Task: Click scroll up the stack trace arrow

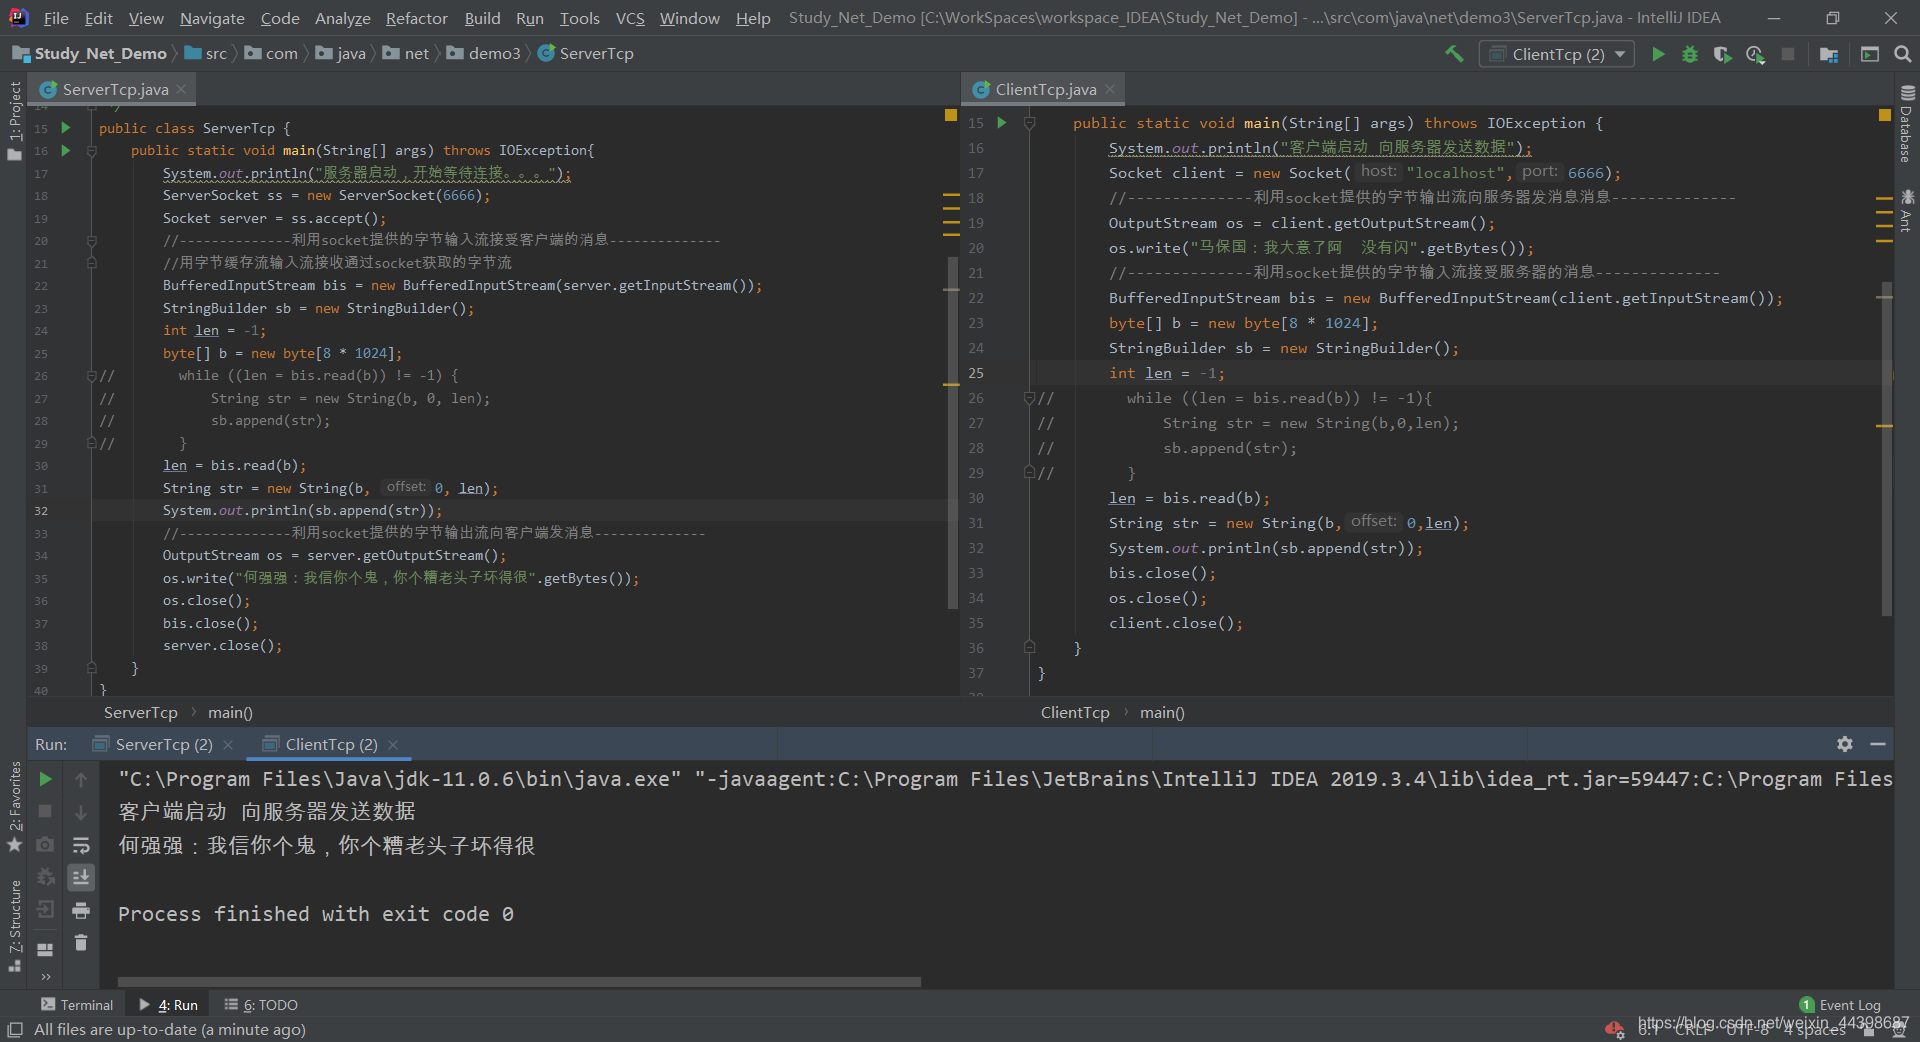Action: (81, 779)
